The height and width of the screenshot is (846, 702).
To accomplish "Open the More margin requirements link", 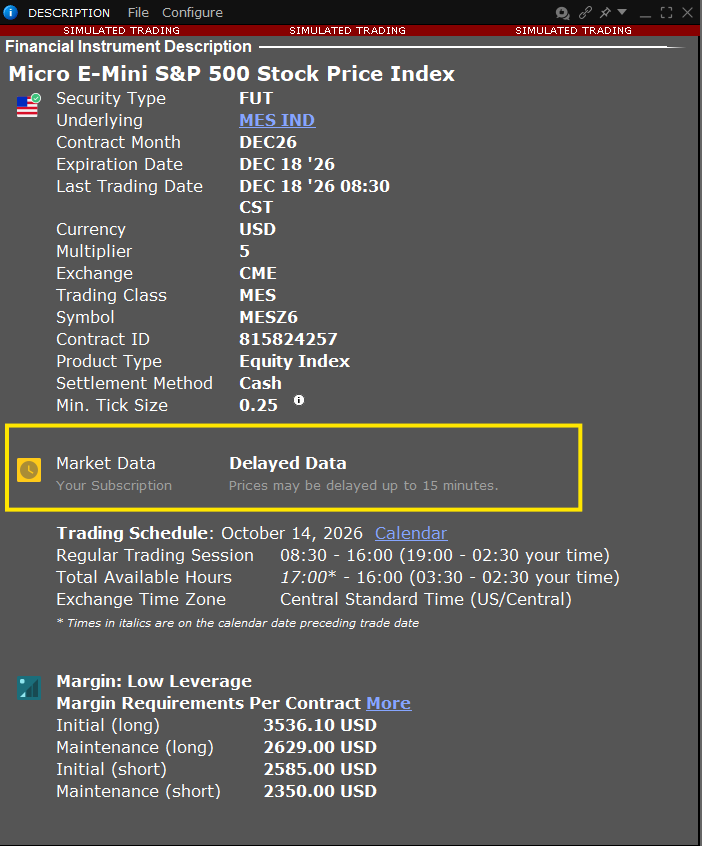I will tap(389, 704).
